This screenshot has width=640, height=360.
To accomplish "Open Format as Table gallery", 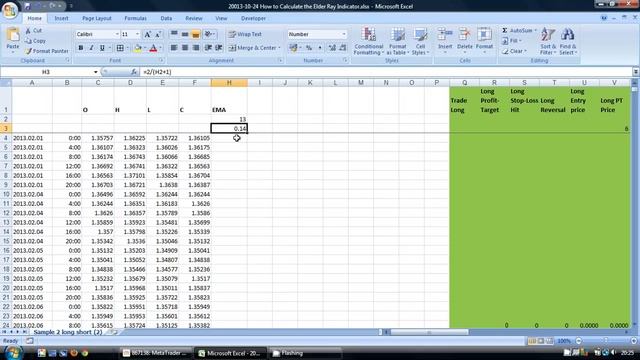I will point(398,41).
